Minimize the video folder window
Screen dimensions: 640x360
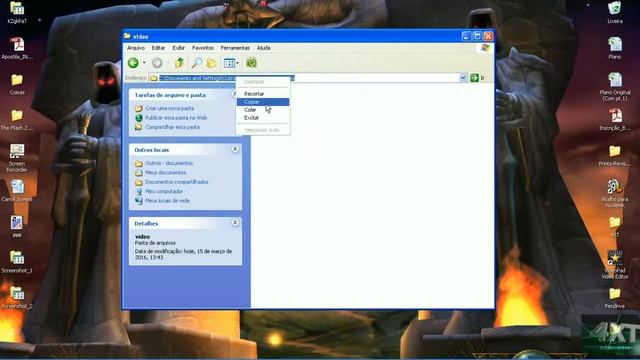click(467, 36)
